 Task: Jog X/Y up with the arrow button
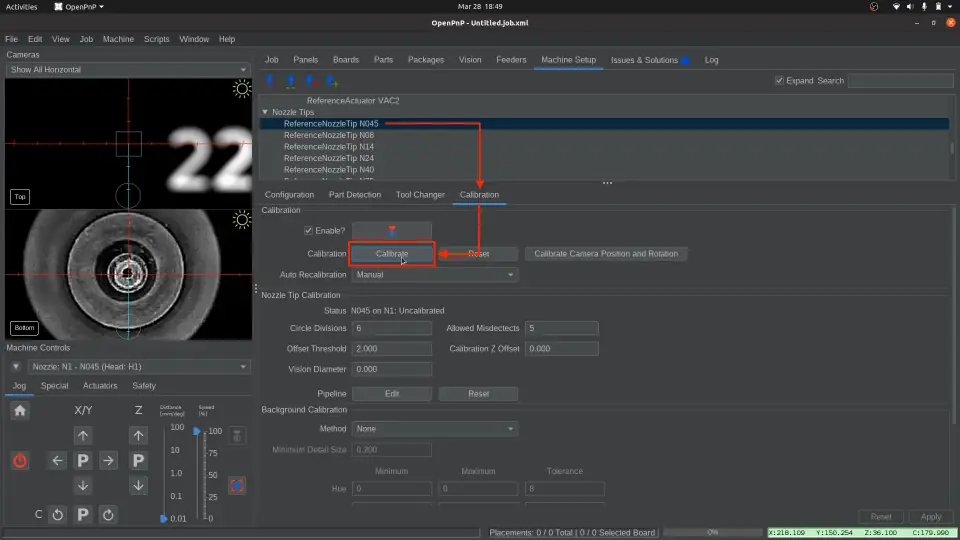[x=83, y=435]
